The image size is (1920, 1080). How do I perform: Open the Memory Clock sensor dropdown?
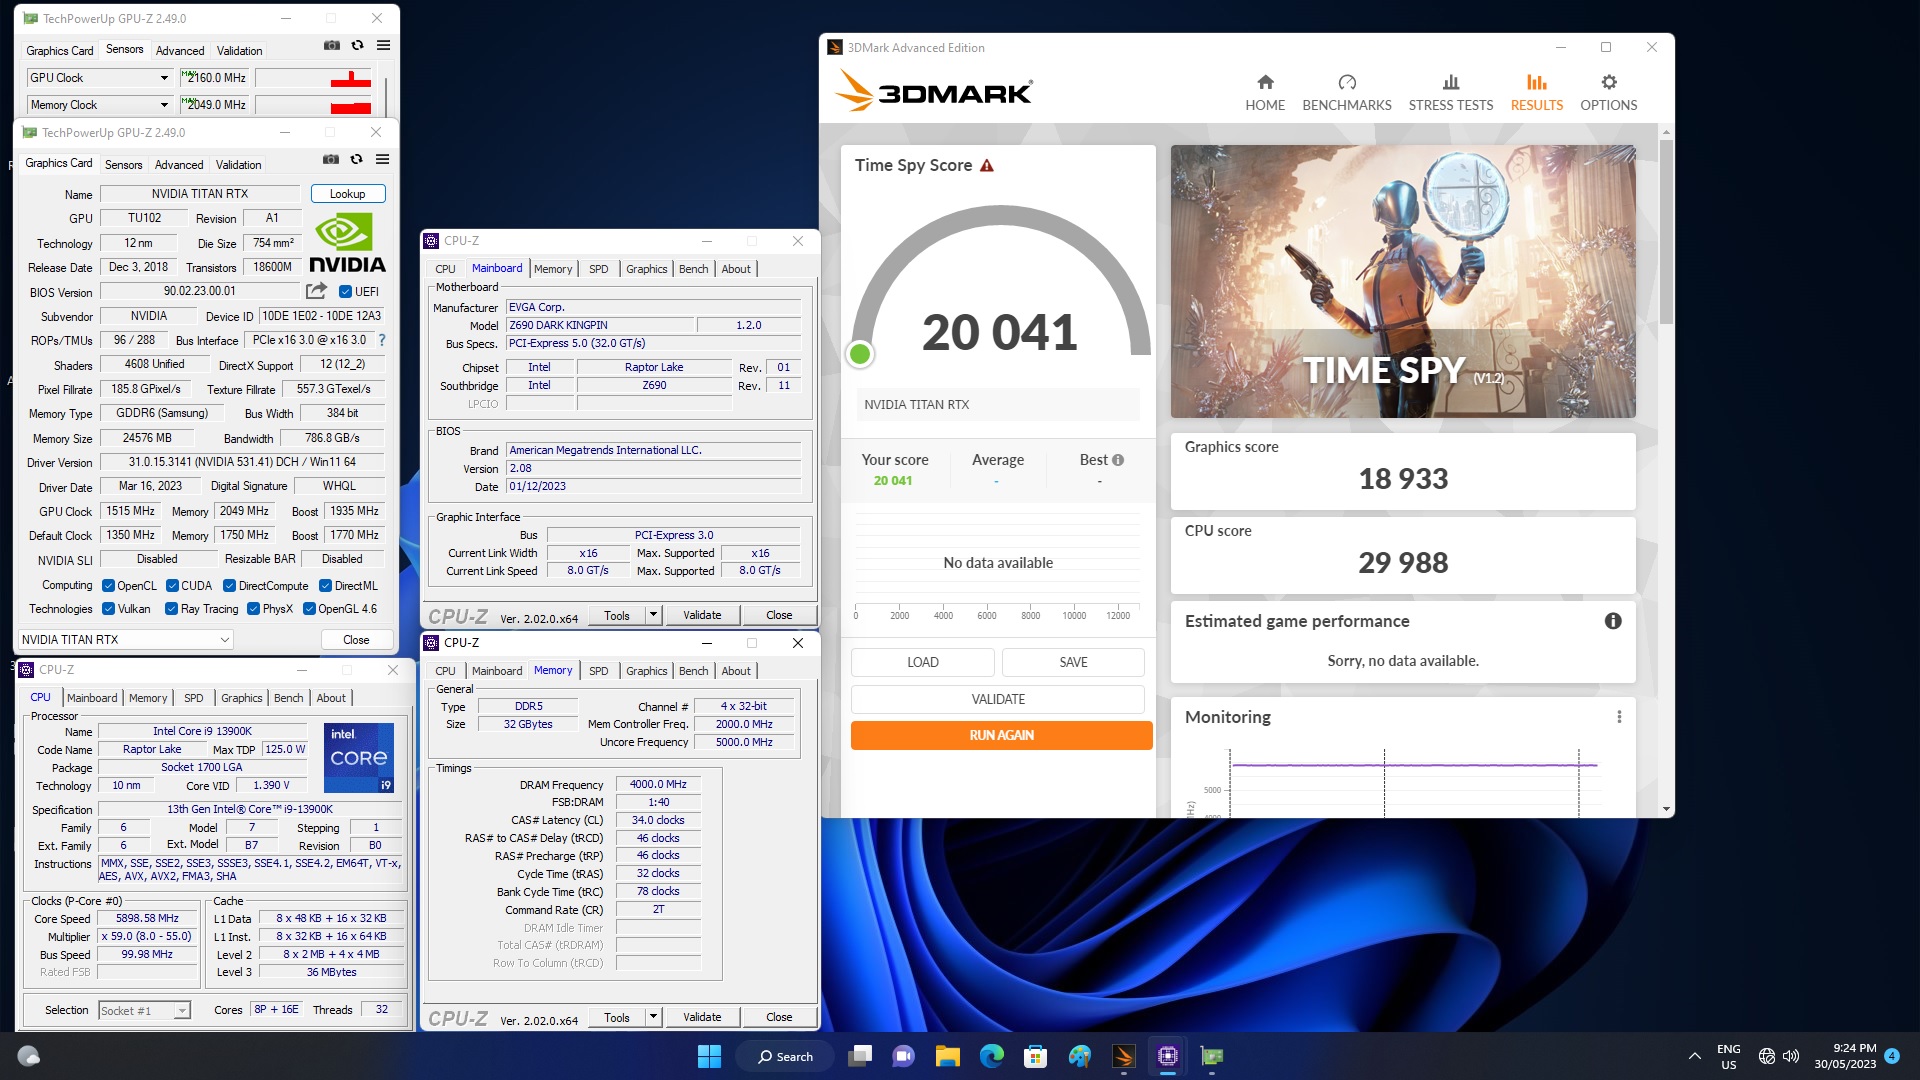coord(164,105)
